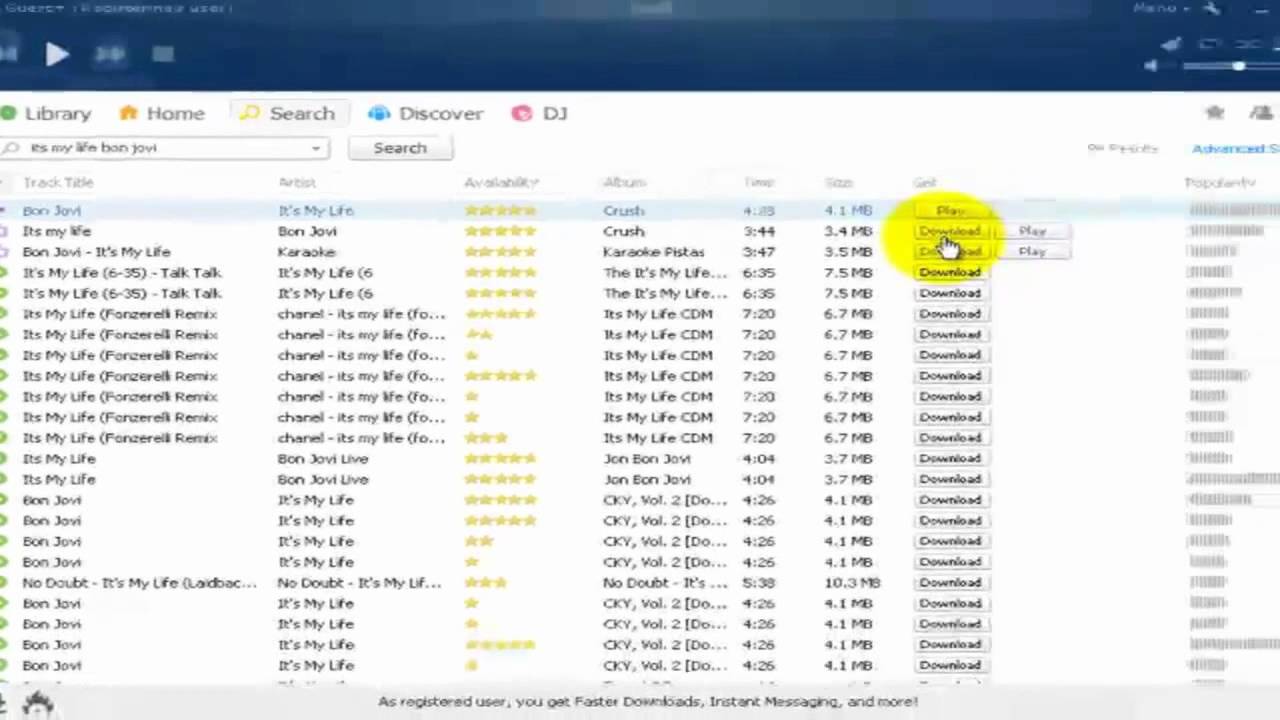The width and height of the screenshot is (1280, 720).
Task: Click green status icon of No Doubt row
Action: tap(6, 583)
